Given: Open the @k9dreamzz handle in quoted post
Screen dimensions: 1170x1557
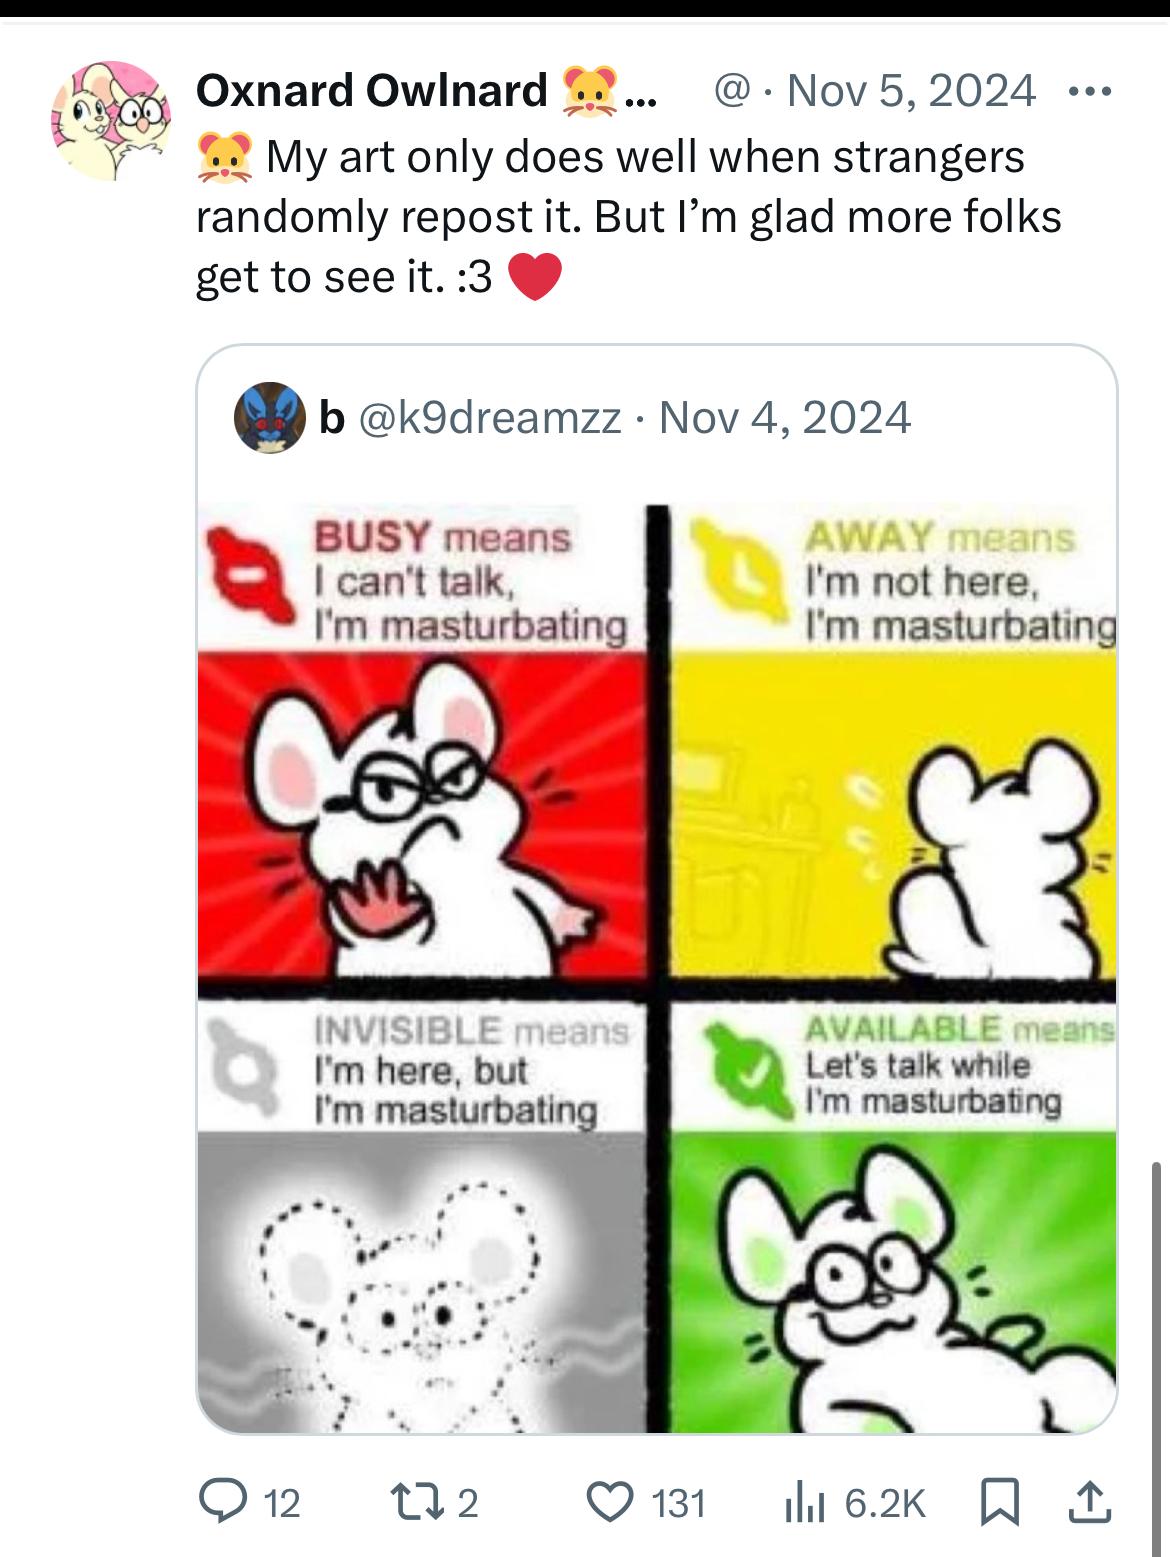Looking at the screenshot, I should pos(487,418).
